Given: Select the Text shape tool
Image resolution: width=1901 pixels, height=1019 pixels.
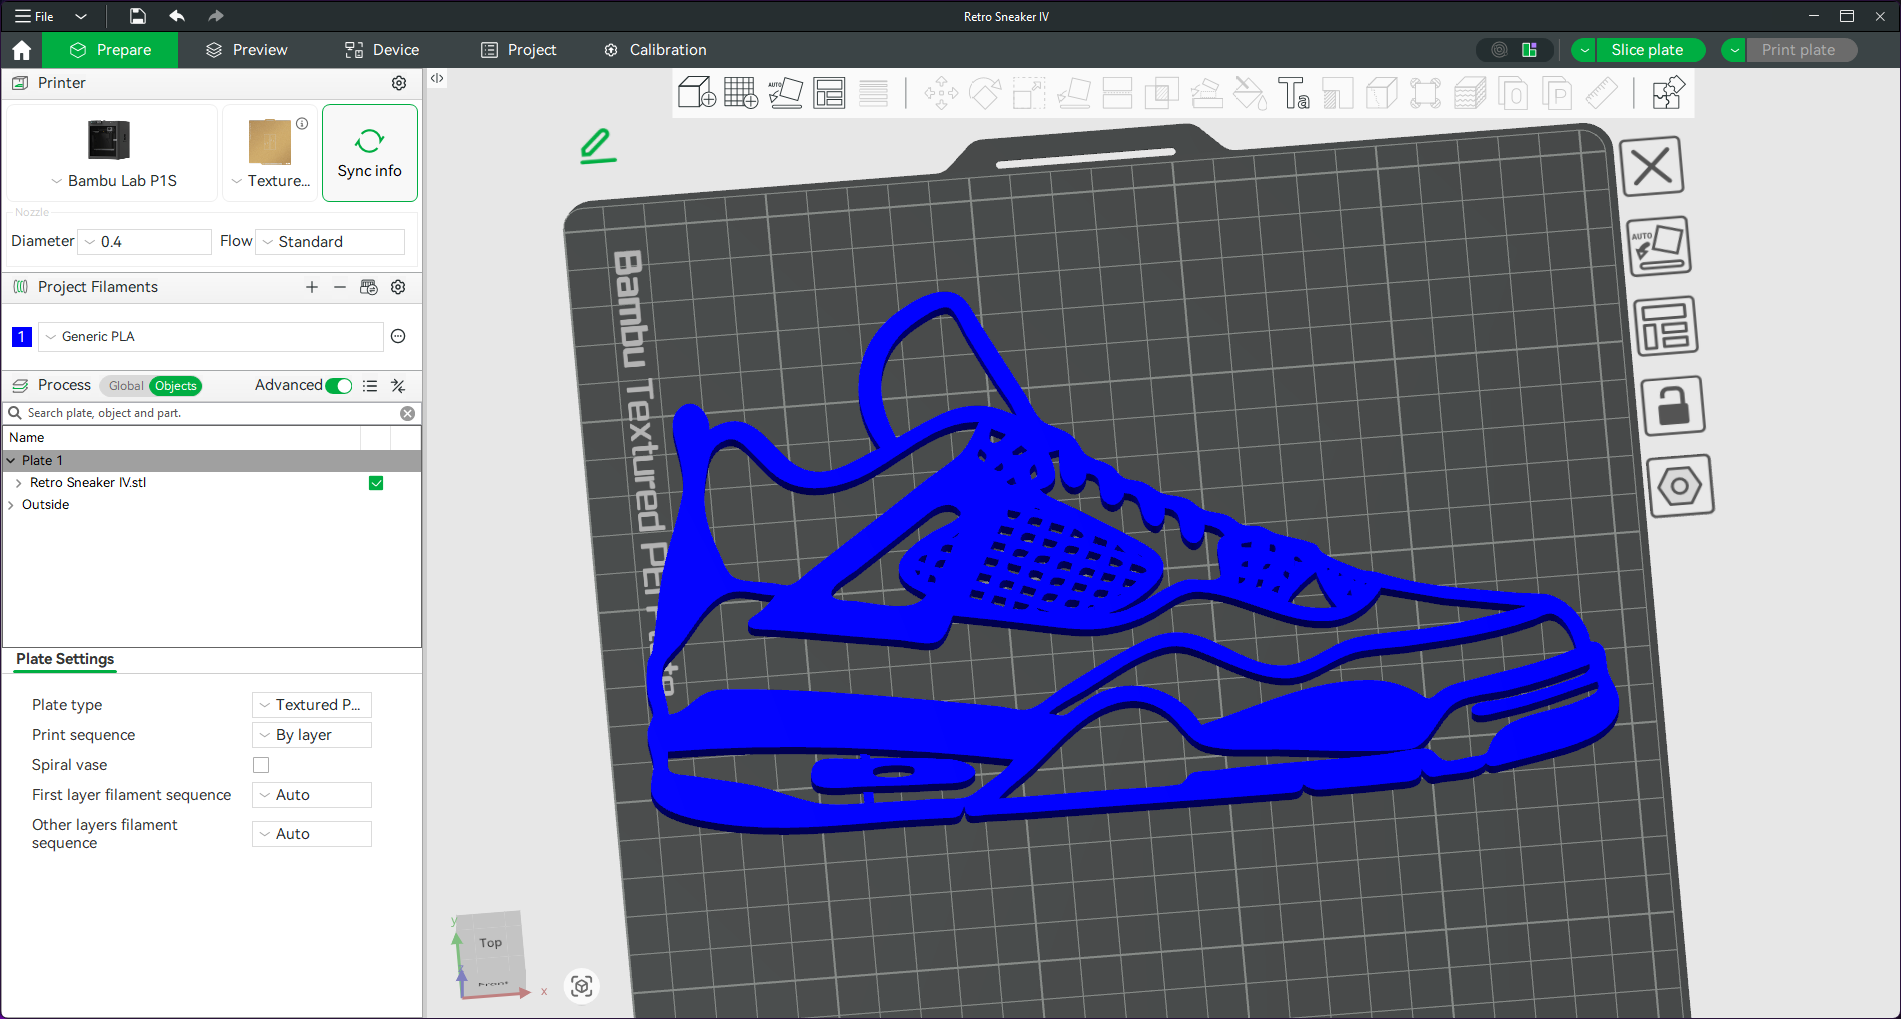Looking at the screenshot, I should (1293, 93).
